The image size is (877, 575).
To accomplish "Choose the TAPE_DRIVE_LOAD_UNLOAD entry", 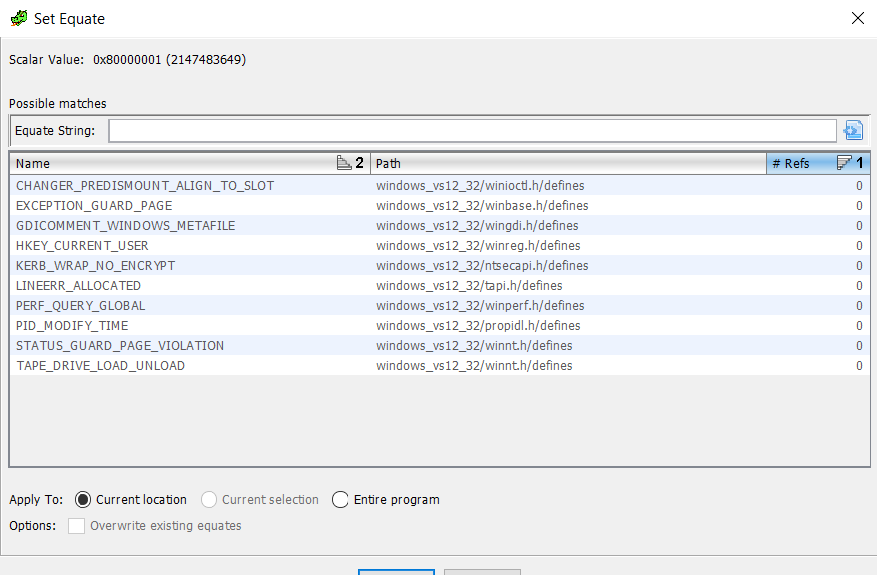I will [100, 366].
